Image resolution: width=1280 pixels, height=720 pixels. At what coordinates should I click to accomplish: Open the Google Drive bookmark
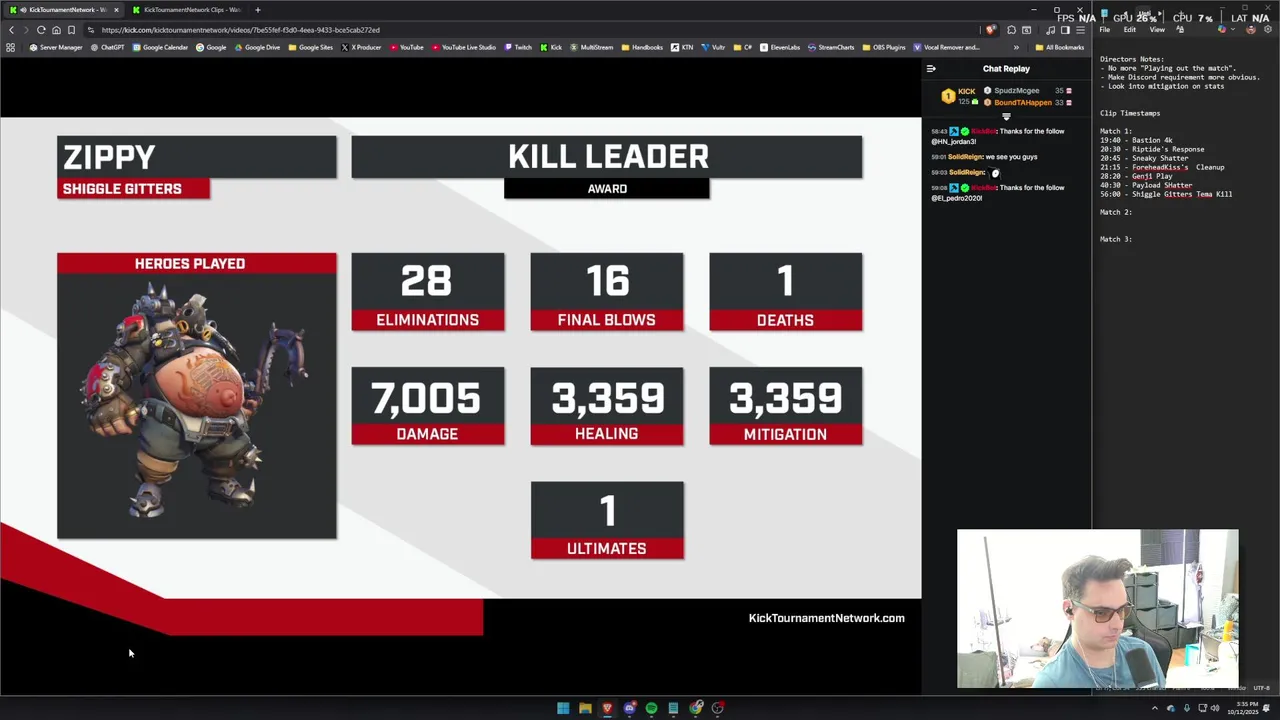click(x=257, y=47)
